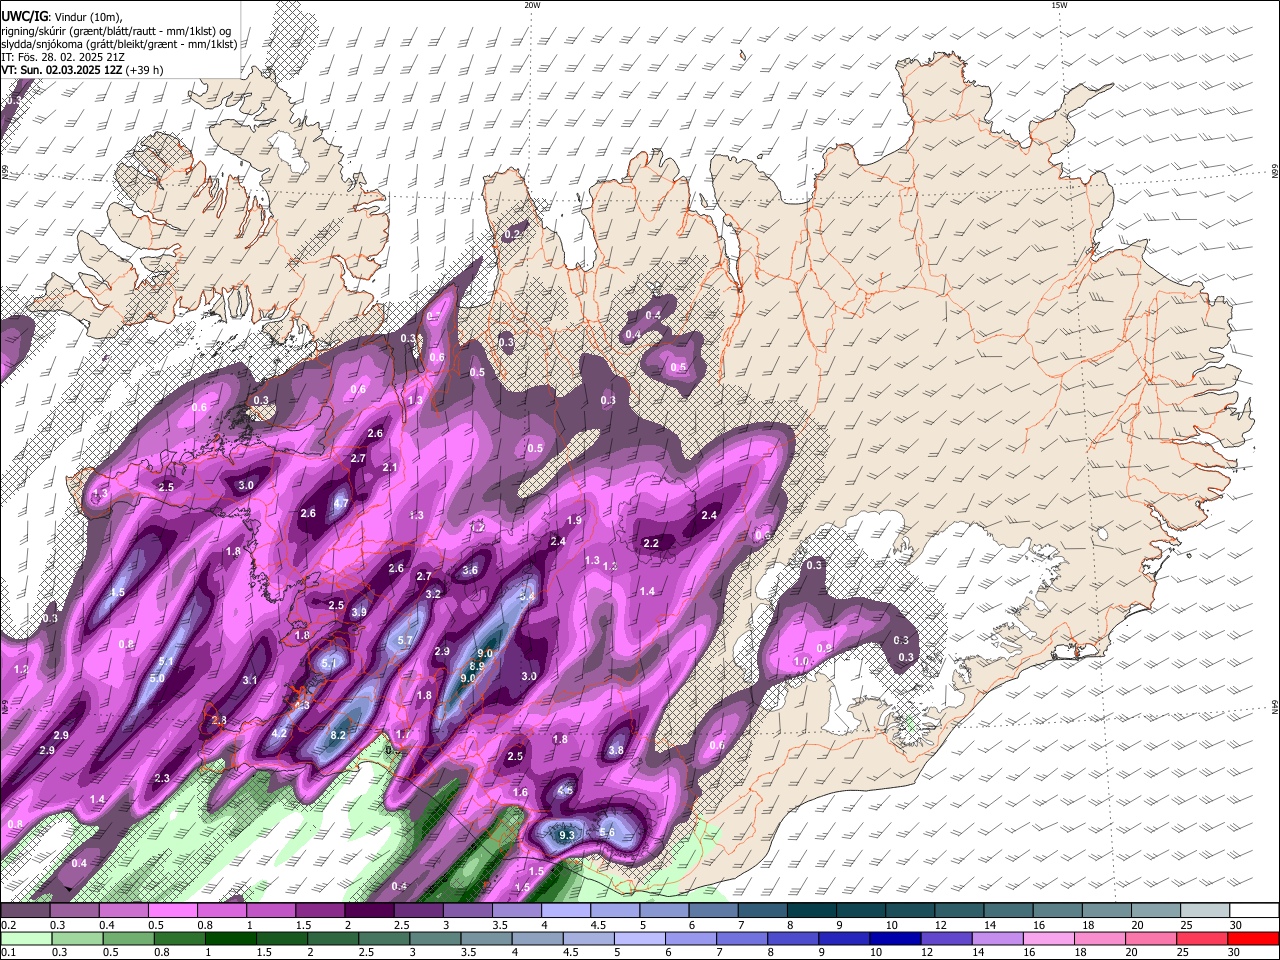Pick the bright pink 0.5–0.8 snow legend swatch
The image size is (1280, 960).
172,910
